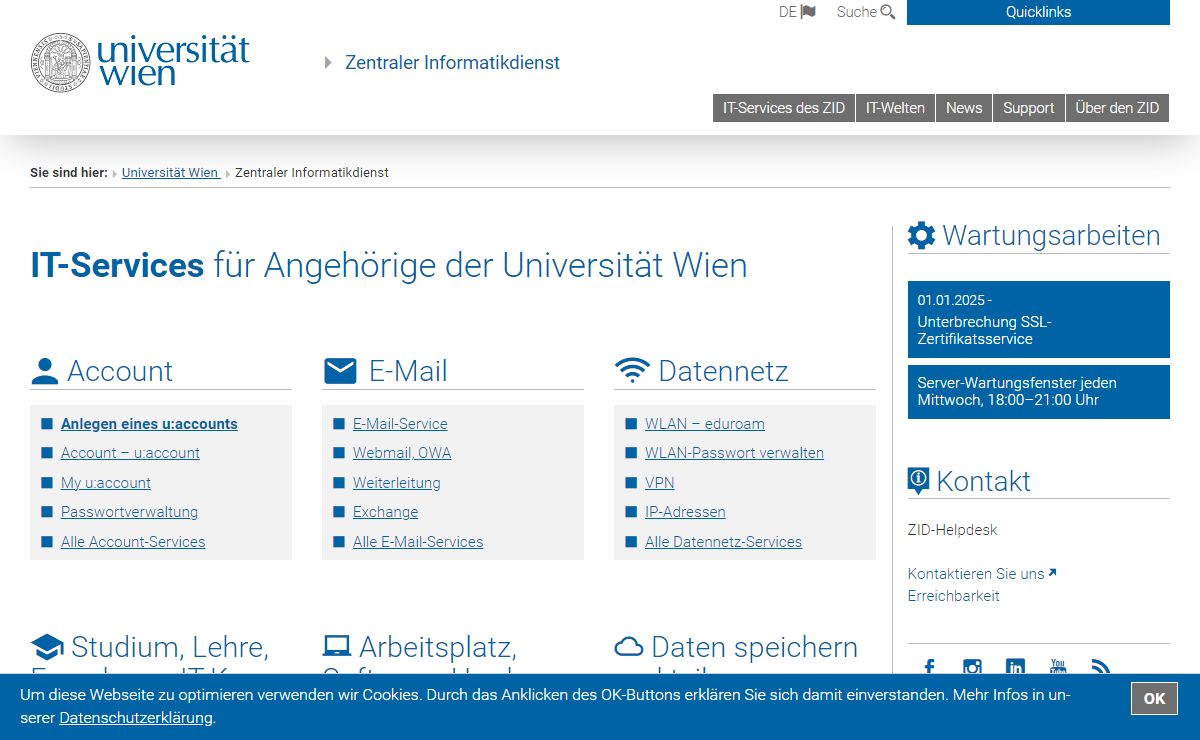Open Exchange link
1200x740 pixels.
click(385, 512)
